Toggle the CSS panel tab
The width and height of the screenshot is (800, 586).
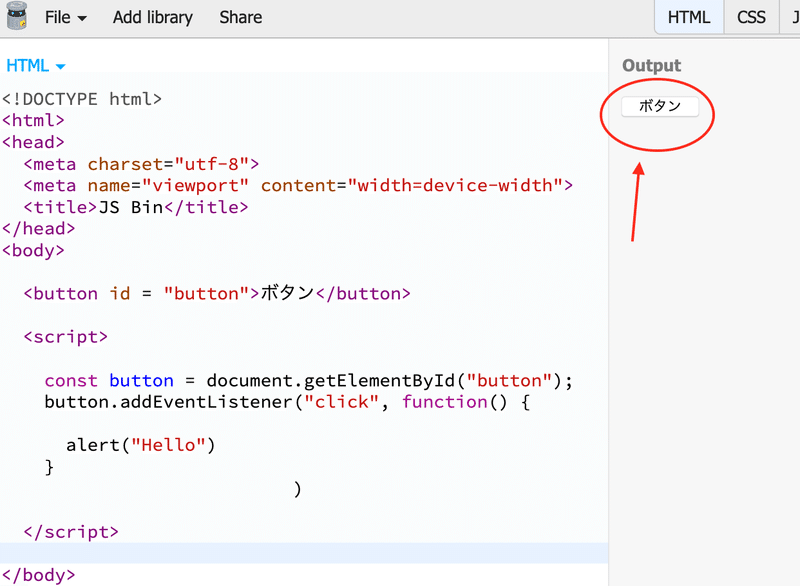tap(751, 17)
